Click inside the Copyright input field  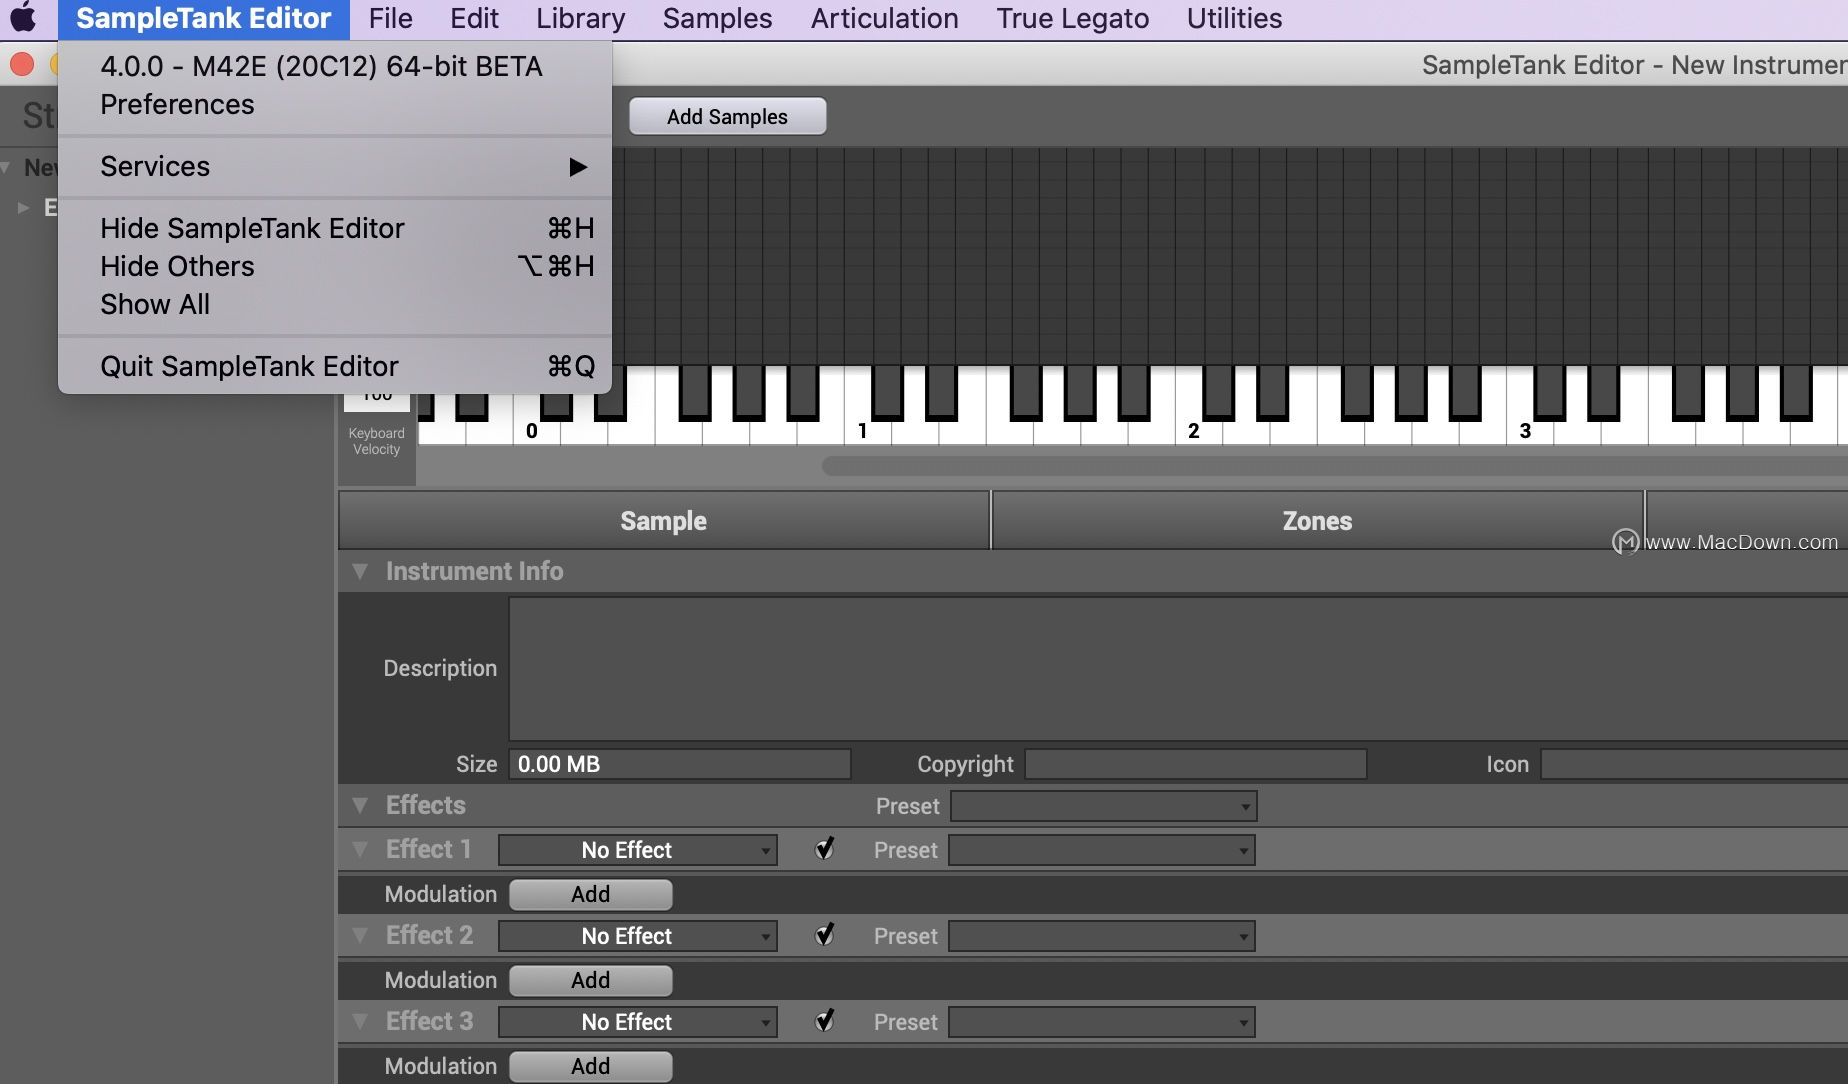coord(1196,764)
